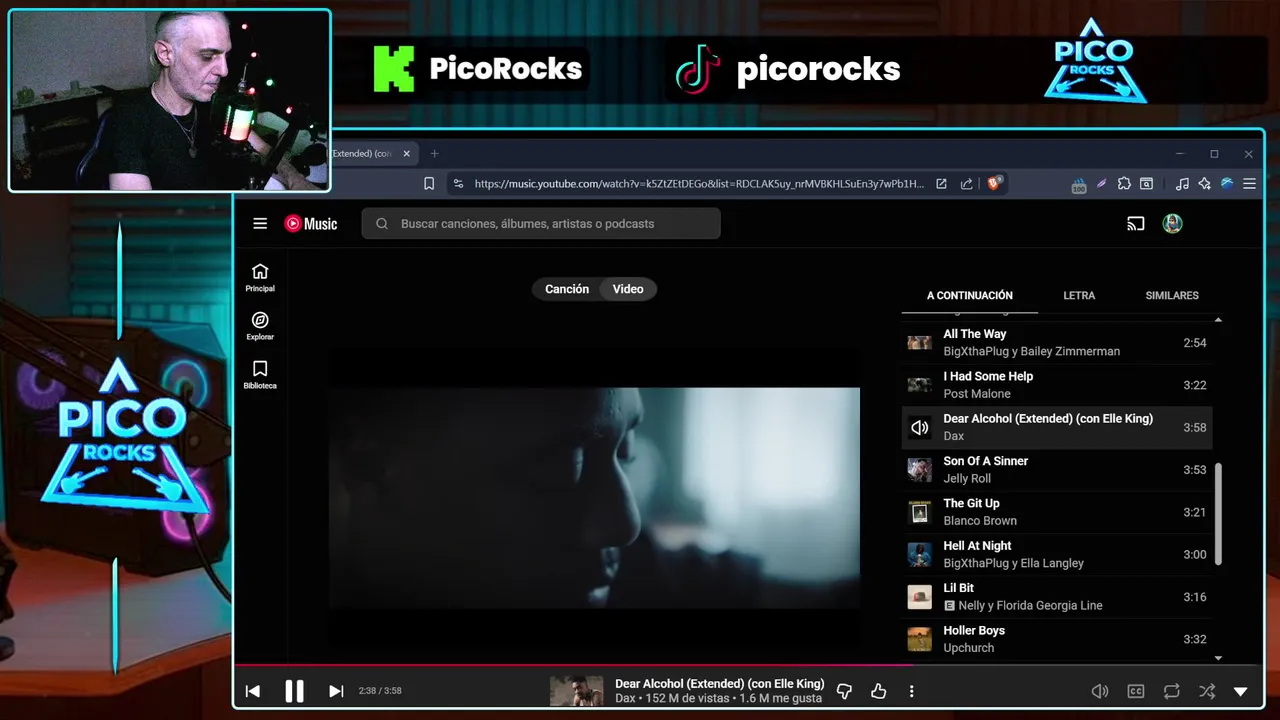The width and height of the screenshot is (1280, 720).
Task: Click the site settings icon in address bar
Action: (458, 184)
